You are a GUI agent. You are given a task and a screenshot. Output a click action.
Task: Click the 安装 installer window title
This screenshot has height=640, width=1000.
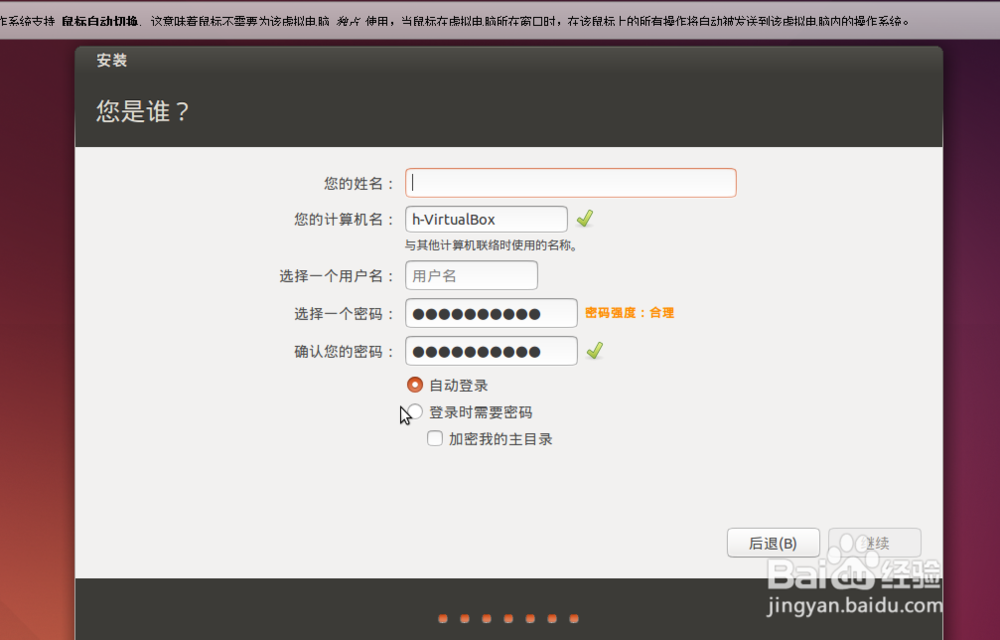111,61
